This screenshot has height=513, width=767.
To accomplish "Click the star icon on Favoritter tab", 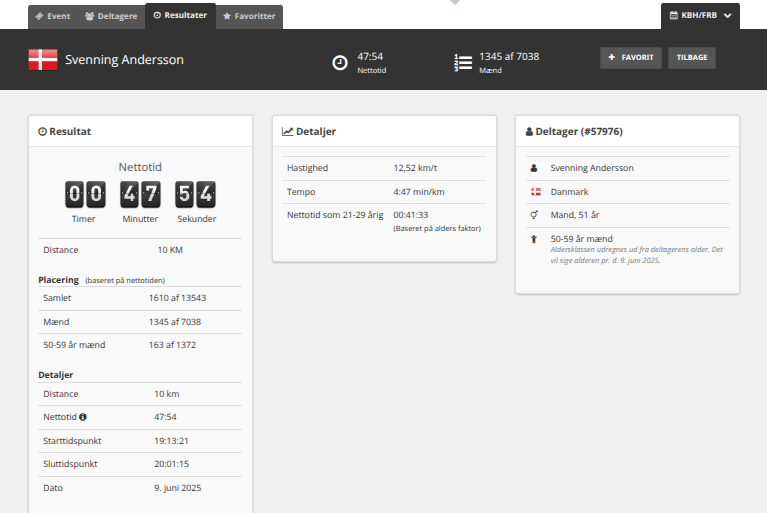I will (227, 16).
